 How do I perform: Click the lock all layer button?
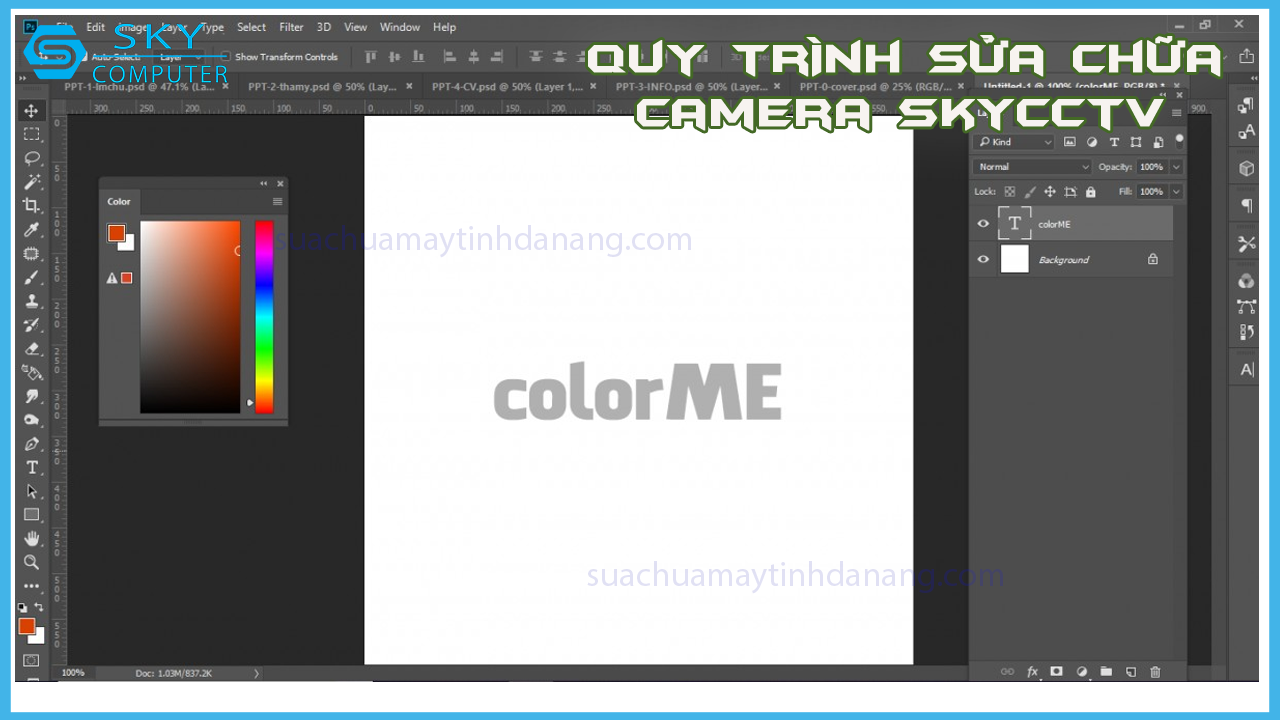point(1091,192)
